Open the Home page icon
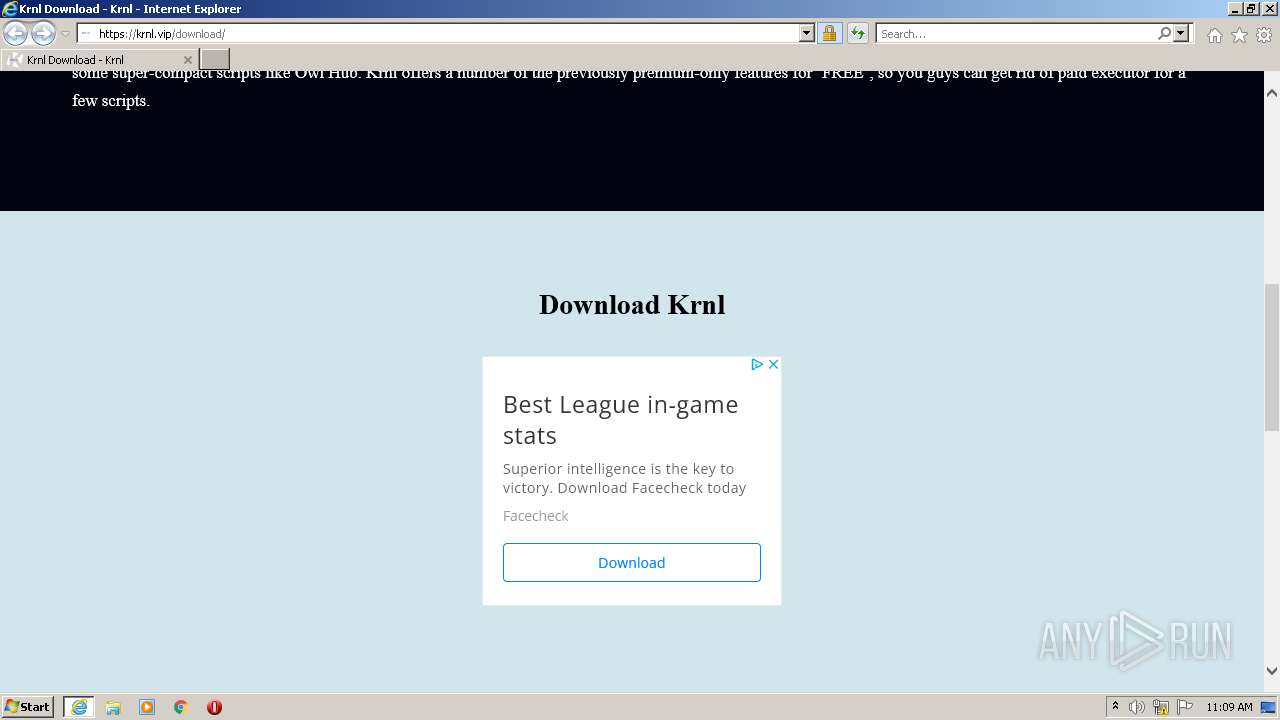Screen dimensions: 1280x720 point(1214,35)
